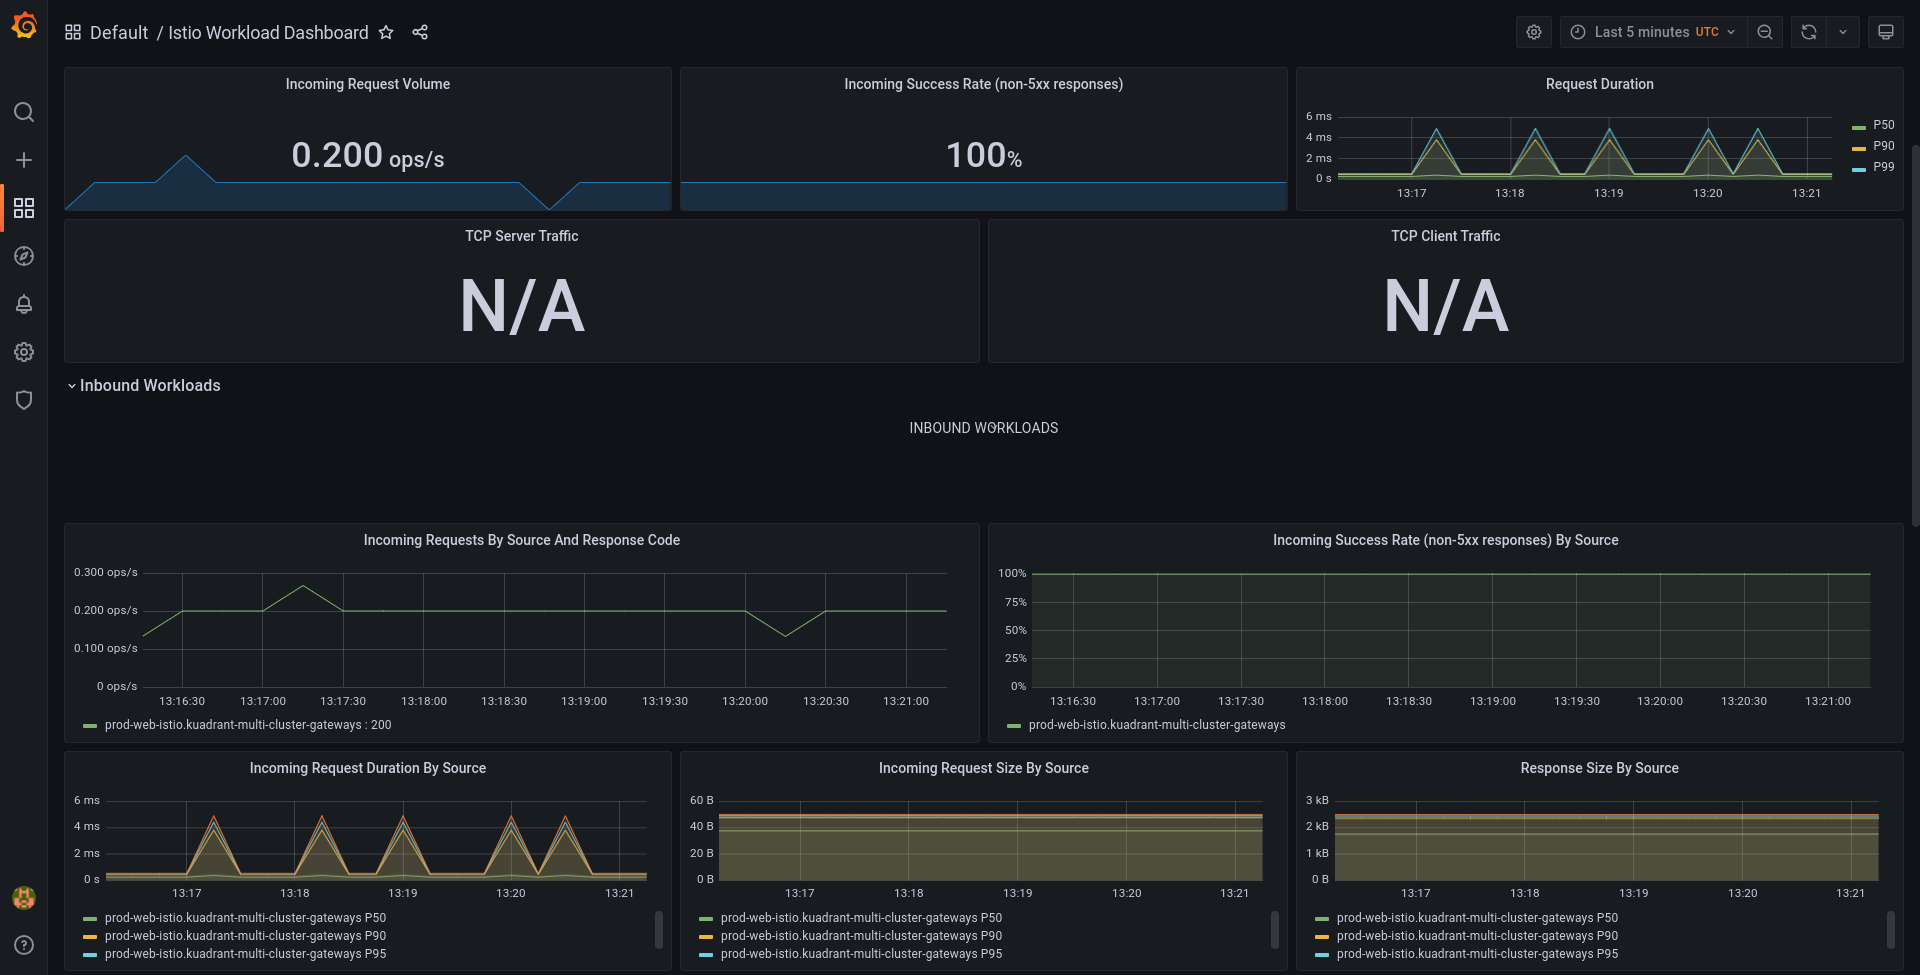Open the Help question mark icon
This screenshot has height=975, width=1920.
(x=24, y=945)
